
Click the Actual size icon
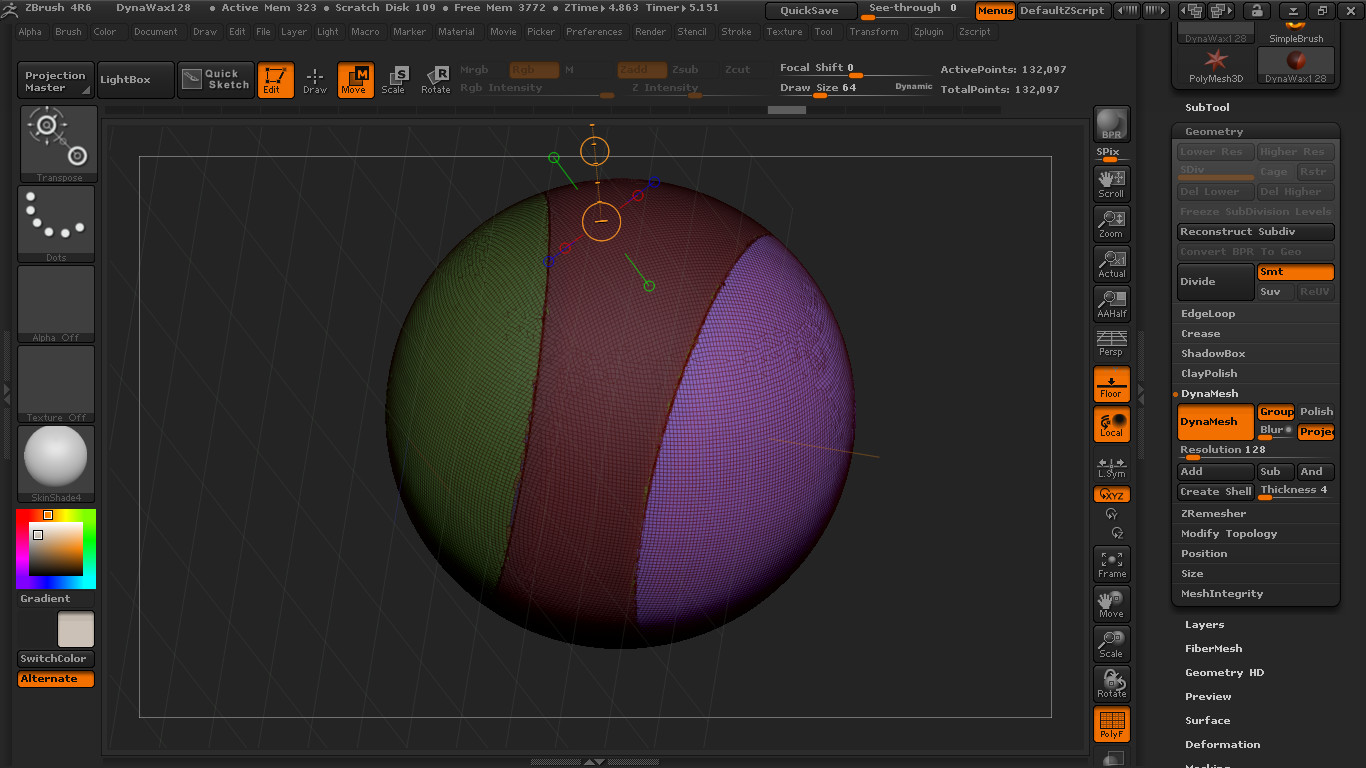coord(1111,263)
